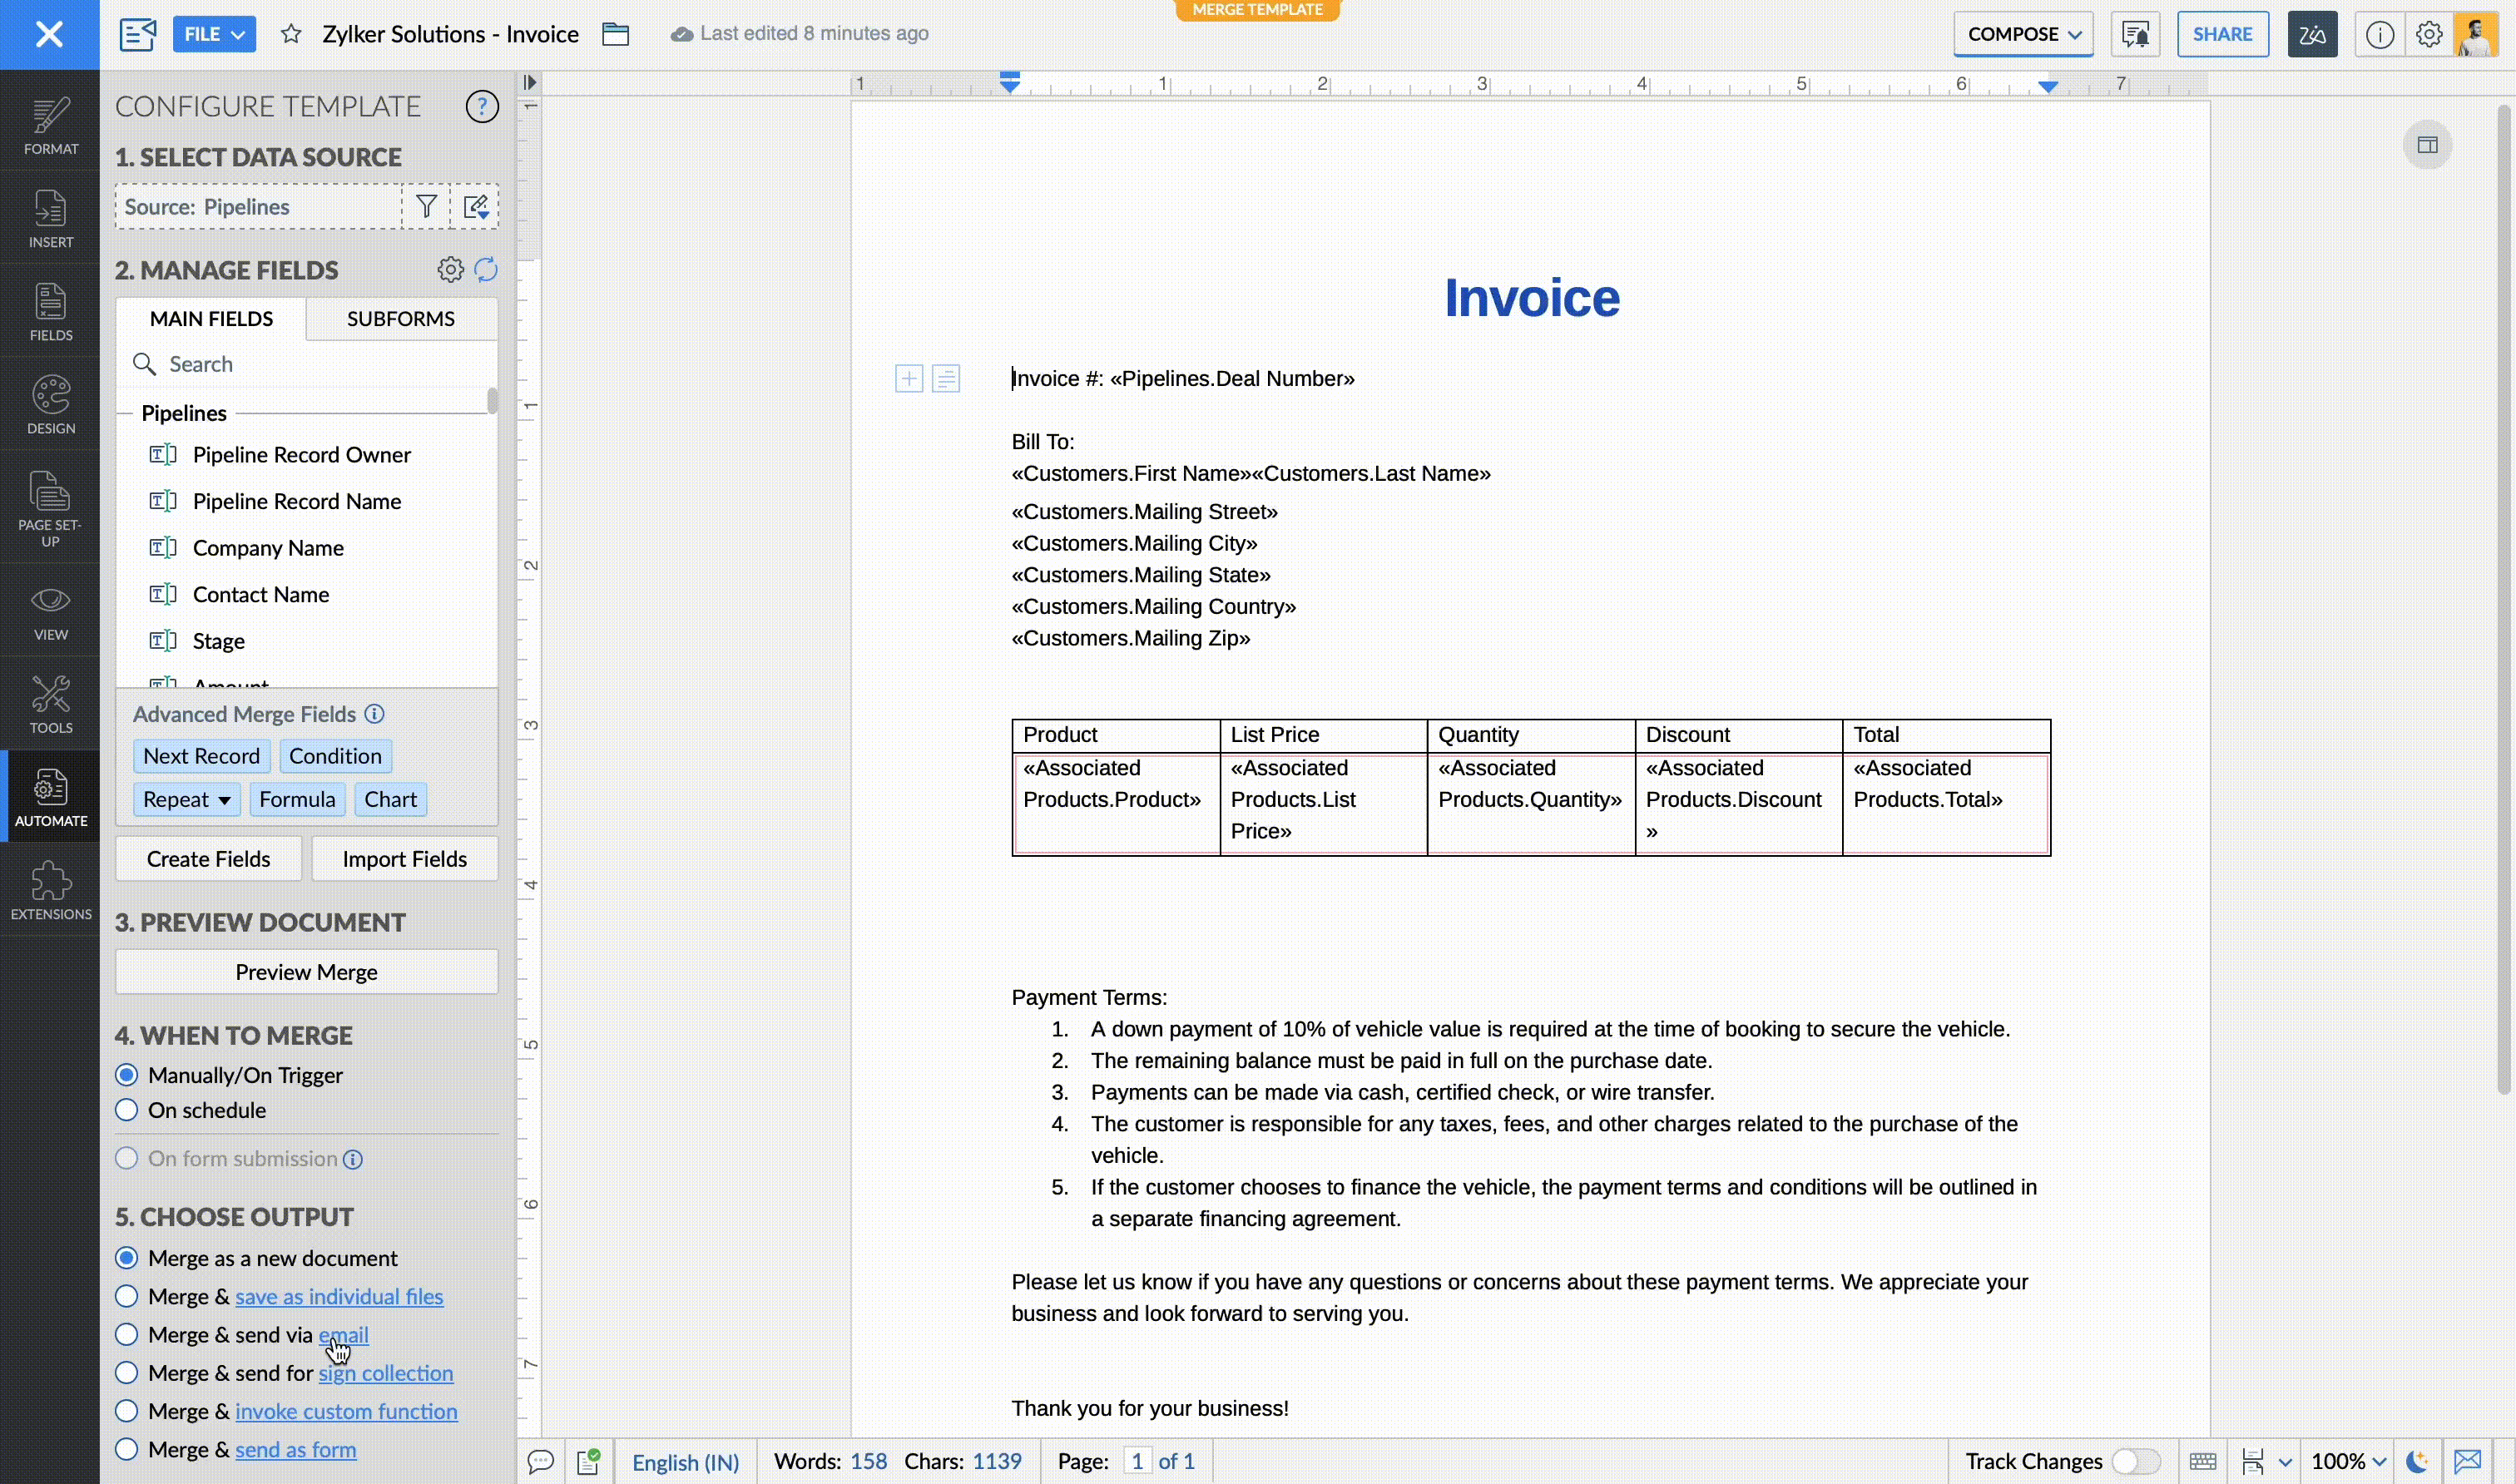Favorite the document with star icon
2516x1484 pixels.
(x=291, y=34)
